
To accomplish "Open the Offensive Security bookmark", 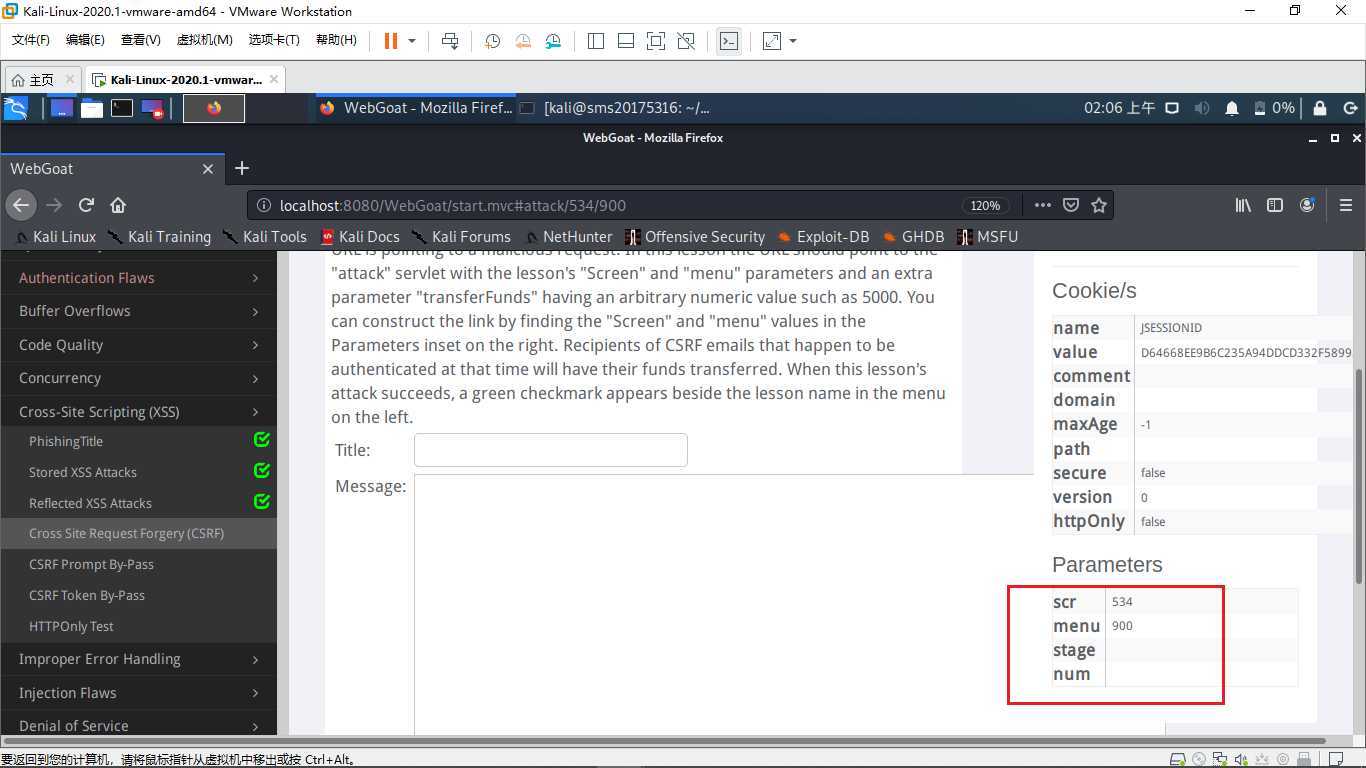I will click(x=695, y=237).
